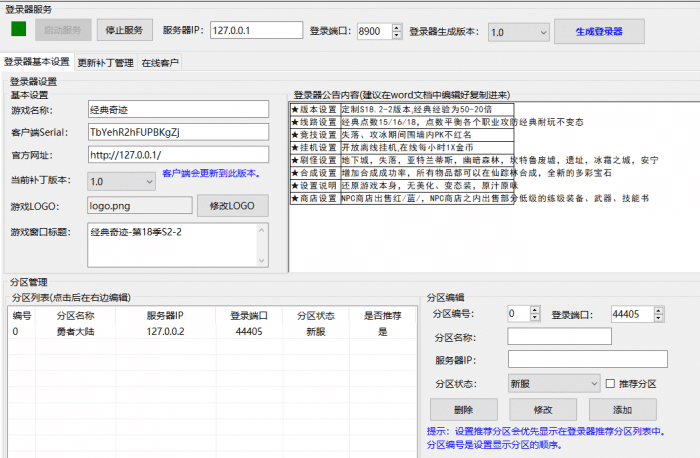
Task: Click the 删除 button
Action: pos(463,410)
